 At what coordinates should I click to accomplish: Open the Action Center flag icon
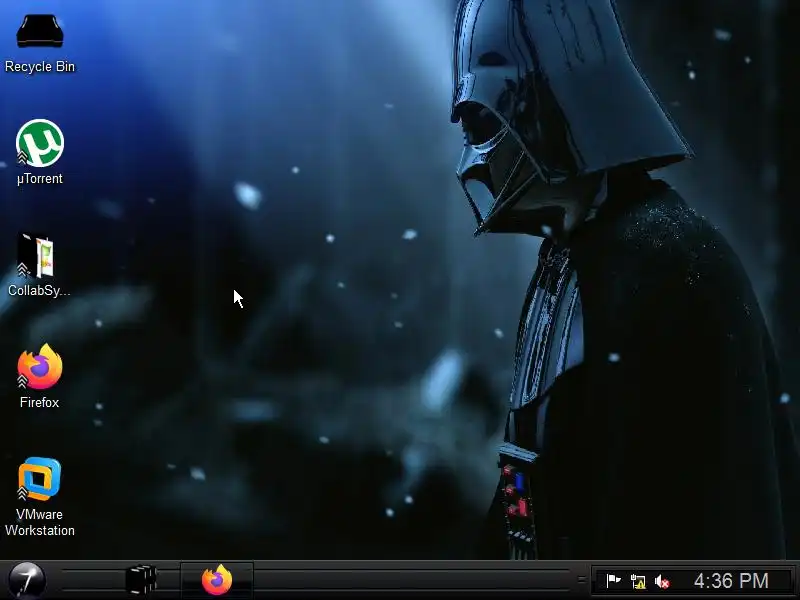pos(613,581)
